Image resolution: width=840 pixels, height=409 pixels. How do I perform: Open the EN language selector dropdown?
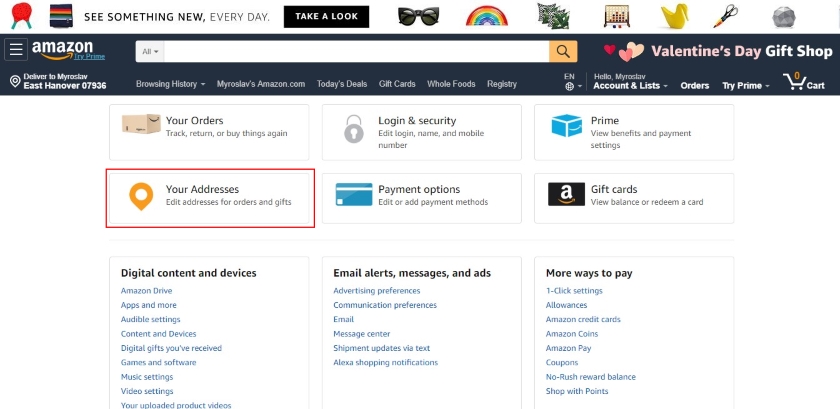pos(572,81)
